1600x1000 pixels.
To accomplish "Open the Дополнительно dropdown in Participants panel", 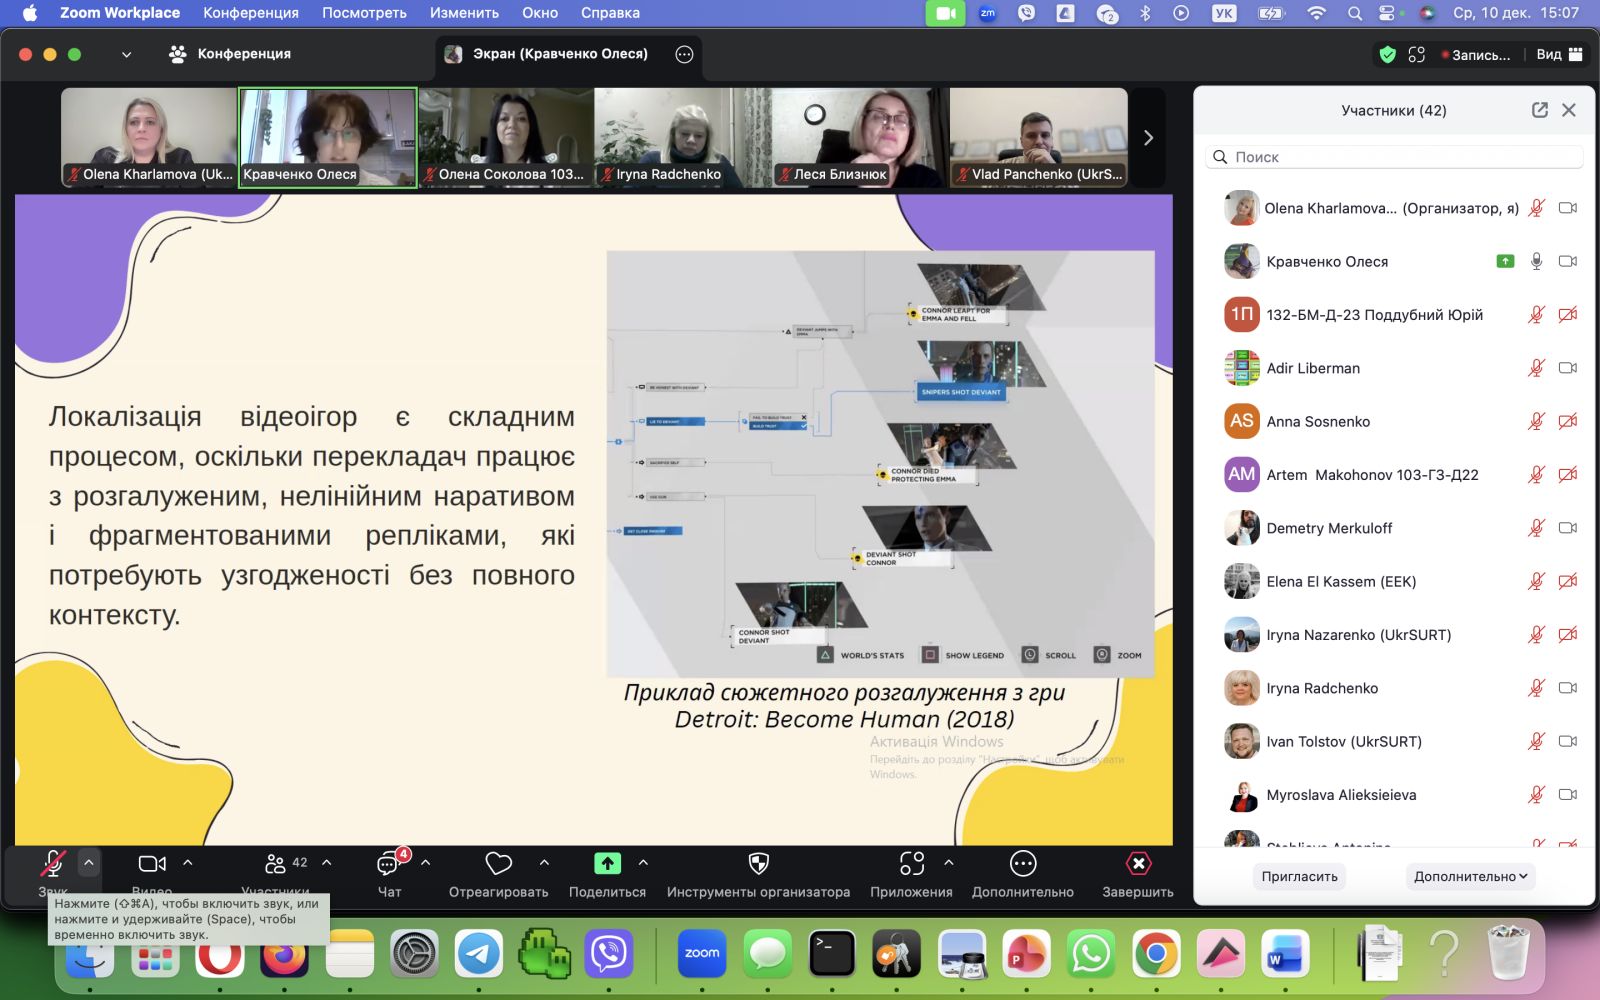I will [x=1470, y=876].
